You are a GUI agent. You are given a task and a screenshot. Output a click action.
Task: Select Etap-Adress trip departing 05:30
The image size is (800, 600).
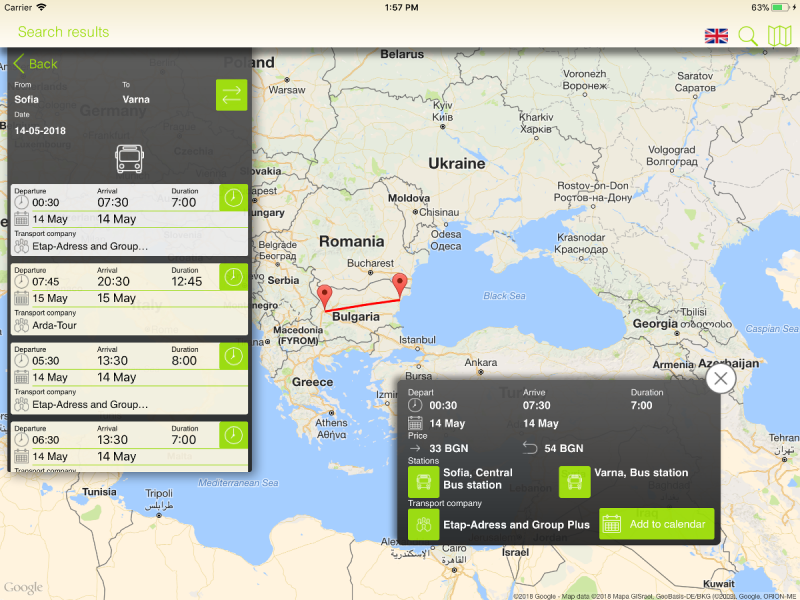point(129,378)
